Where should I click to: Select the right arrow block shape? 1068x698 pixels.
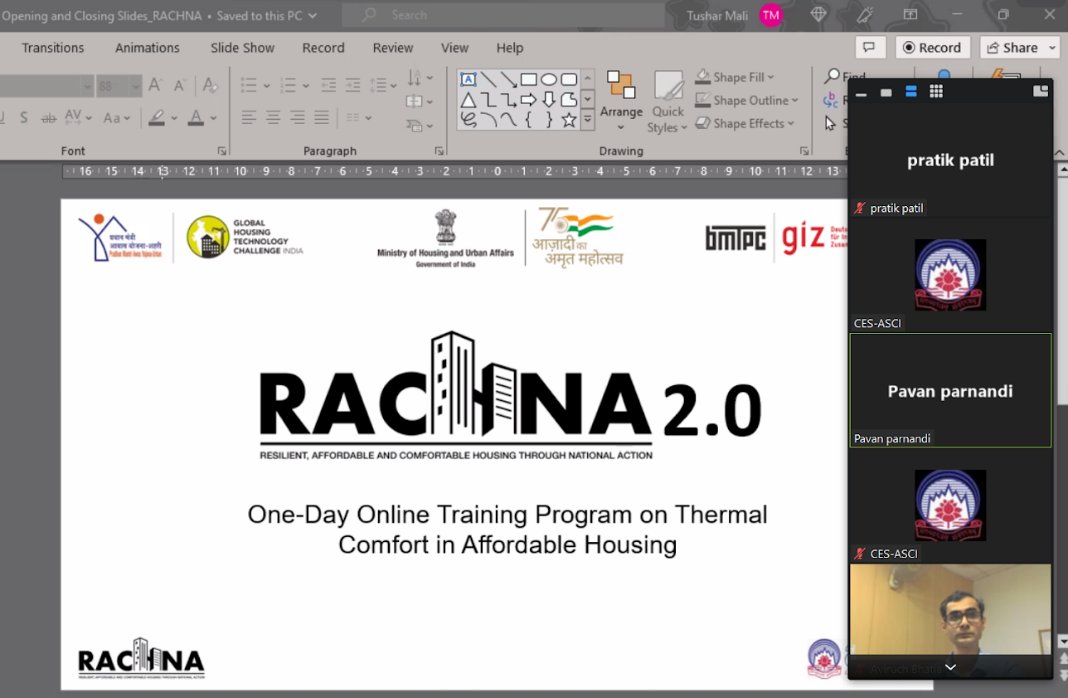529,100
